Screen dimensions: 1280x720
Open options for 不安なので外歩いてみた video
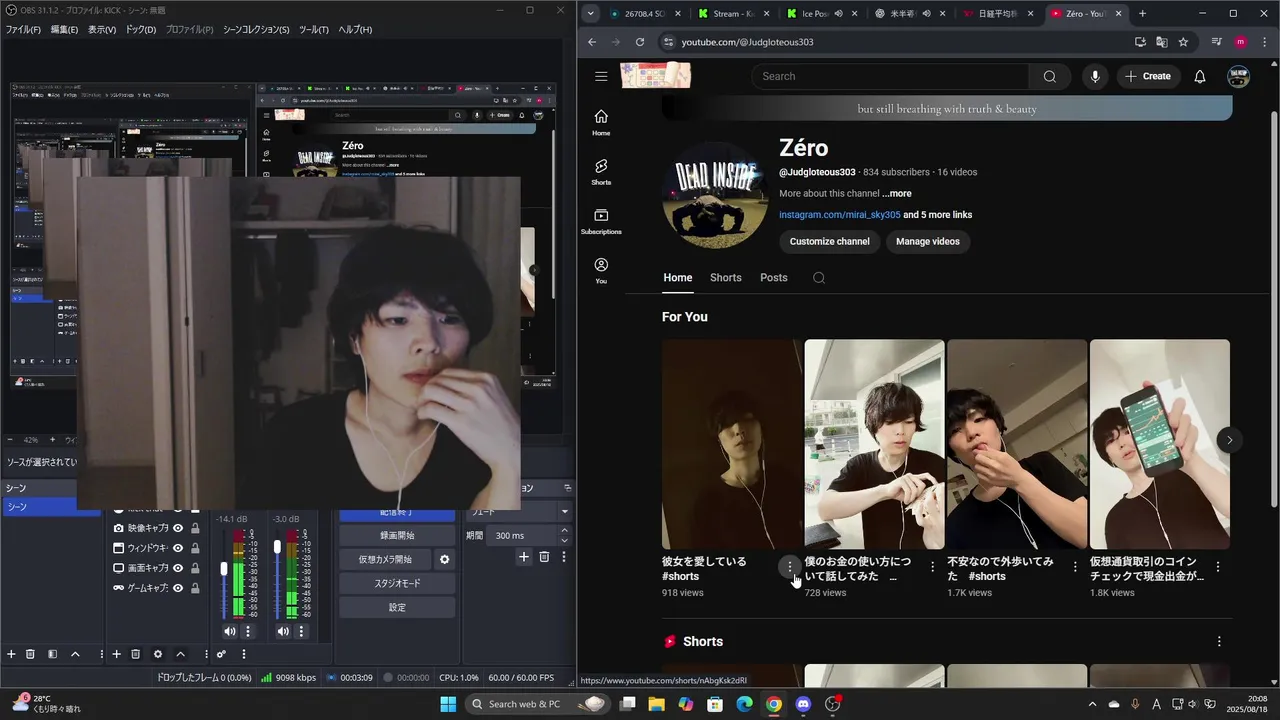click(1075, 567)
